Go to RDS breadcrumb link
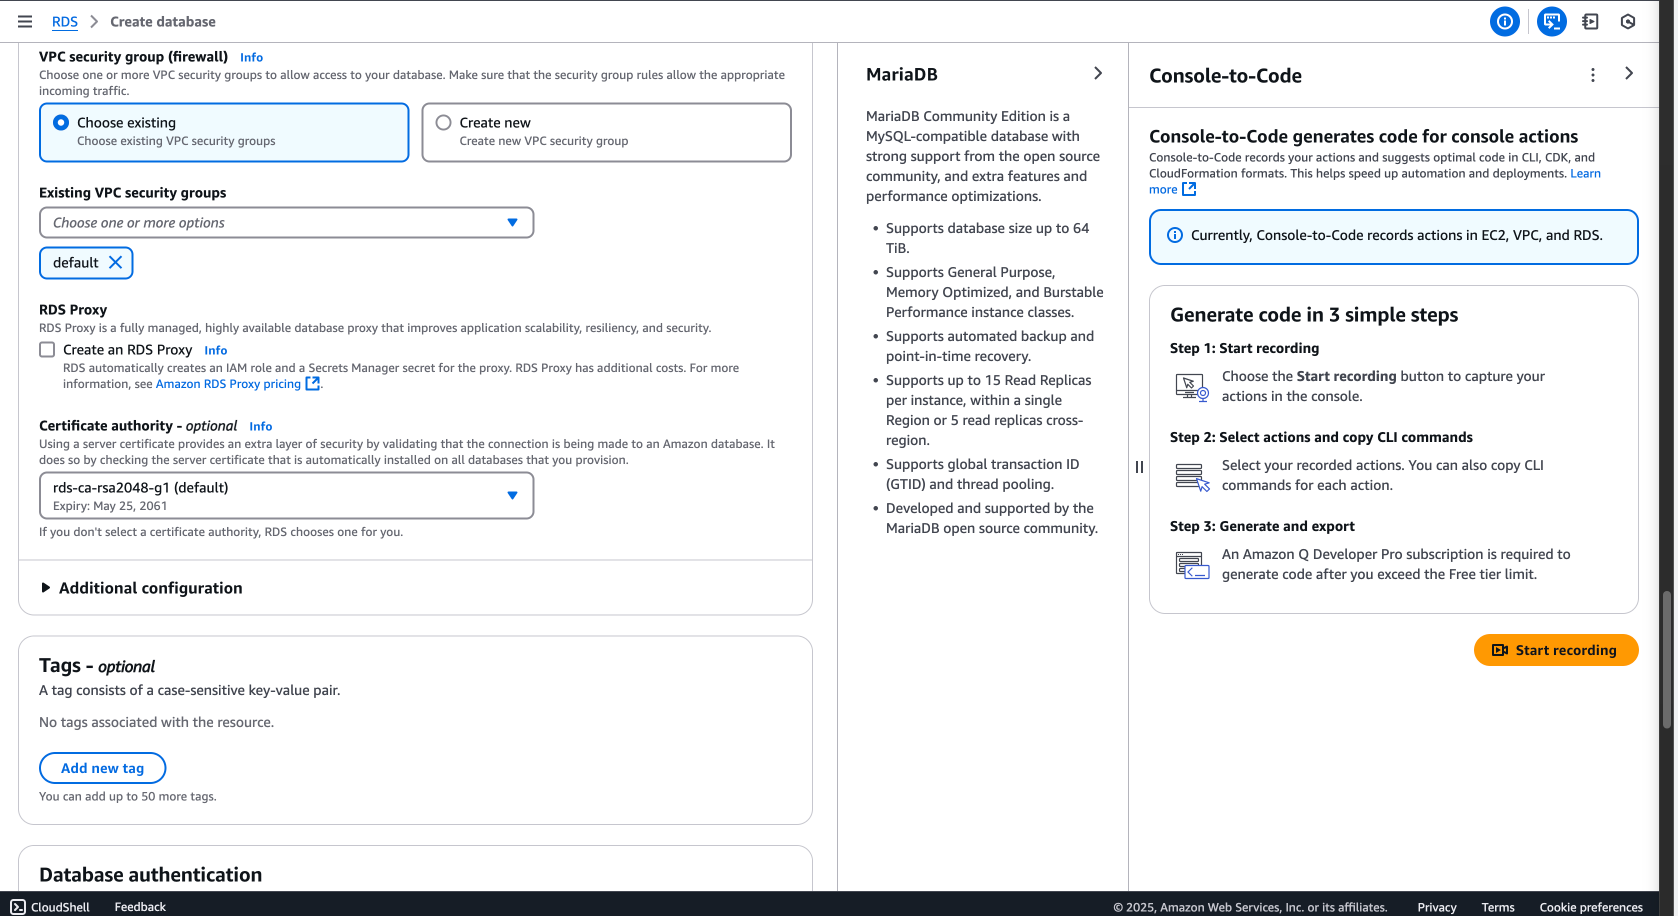 point(65,22)
